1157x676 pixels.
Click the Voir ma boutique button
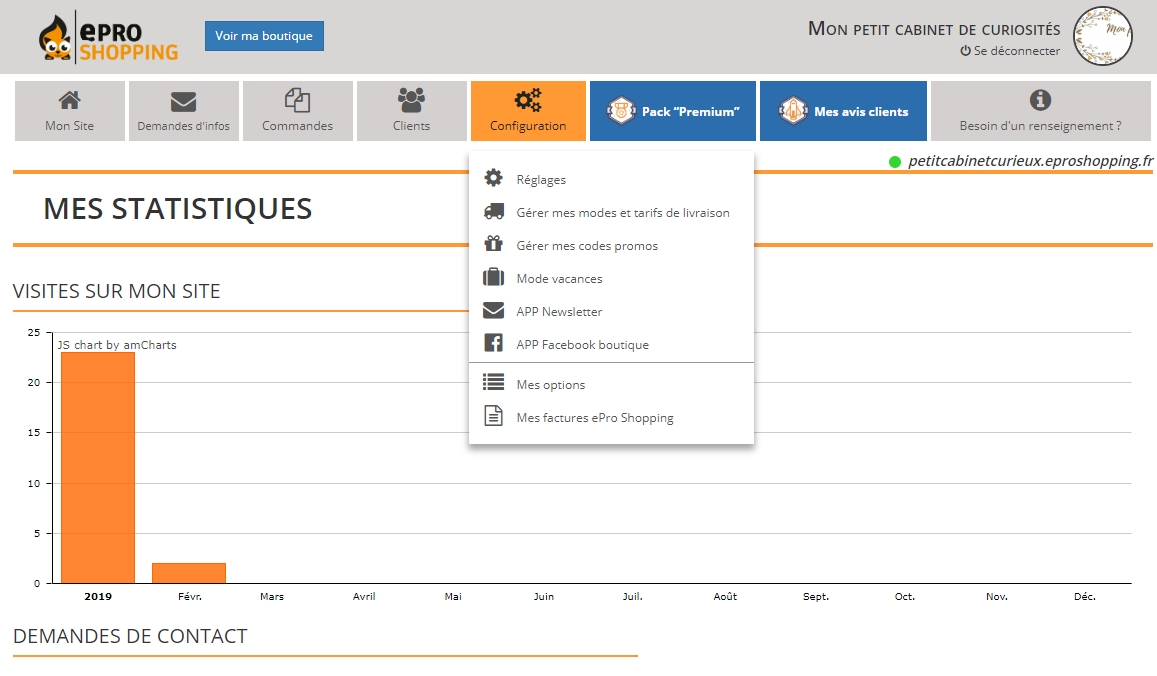click(264, 36)
